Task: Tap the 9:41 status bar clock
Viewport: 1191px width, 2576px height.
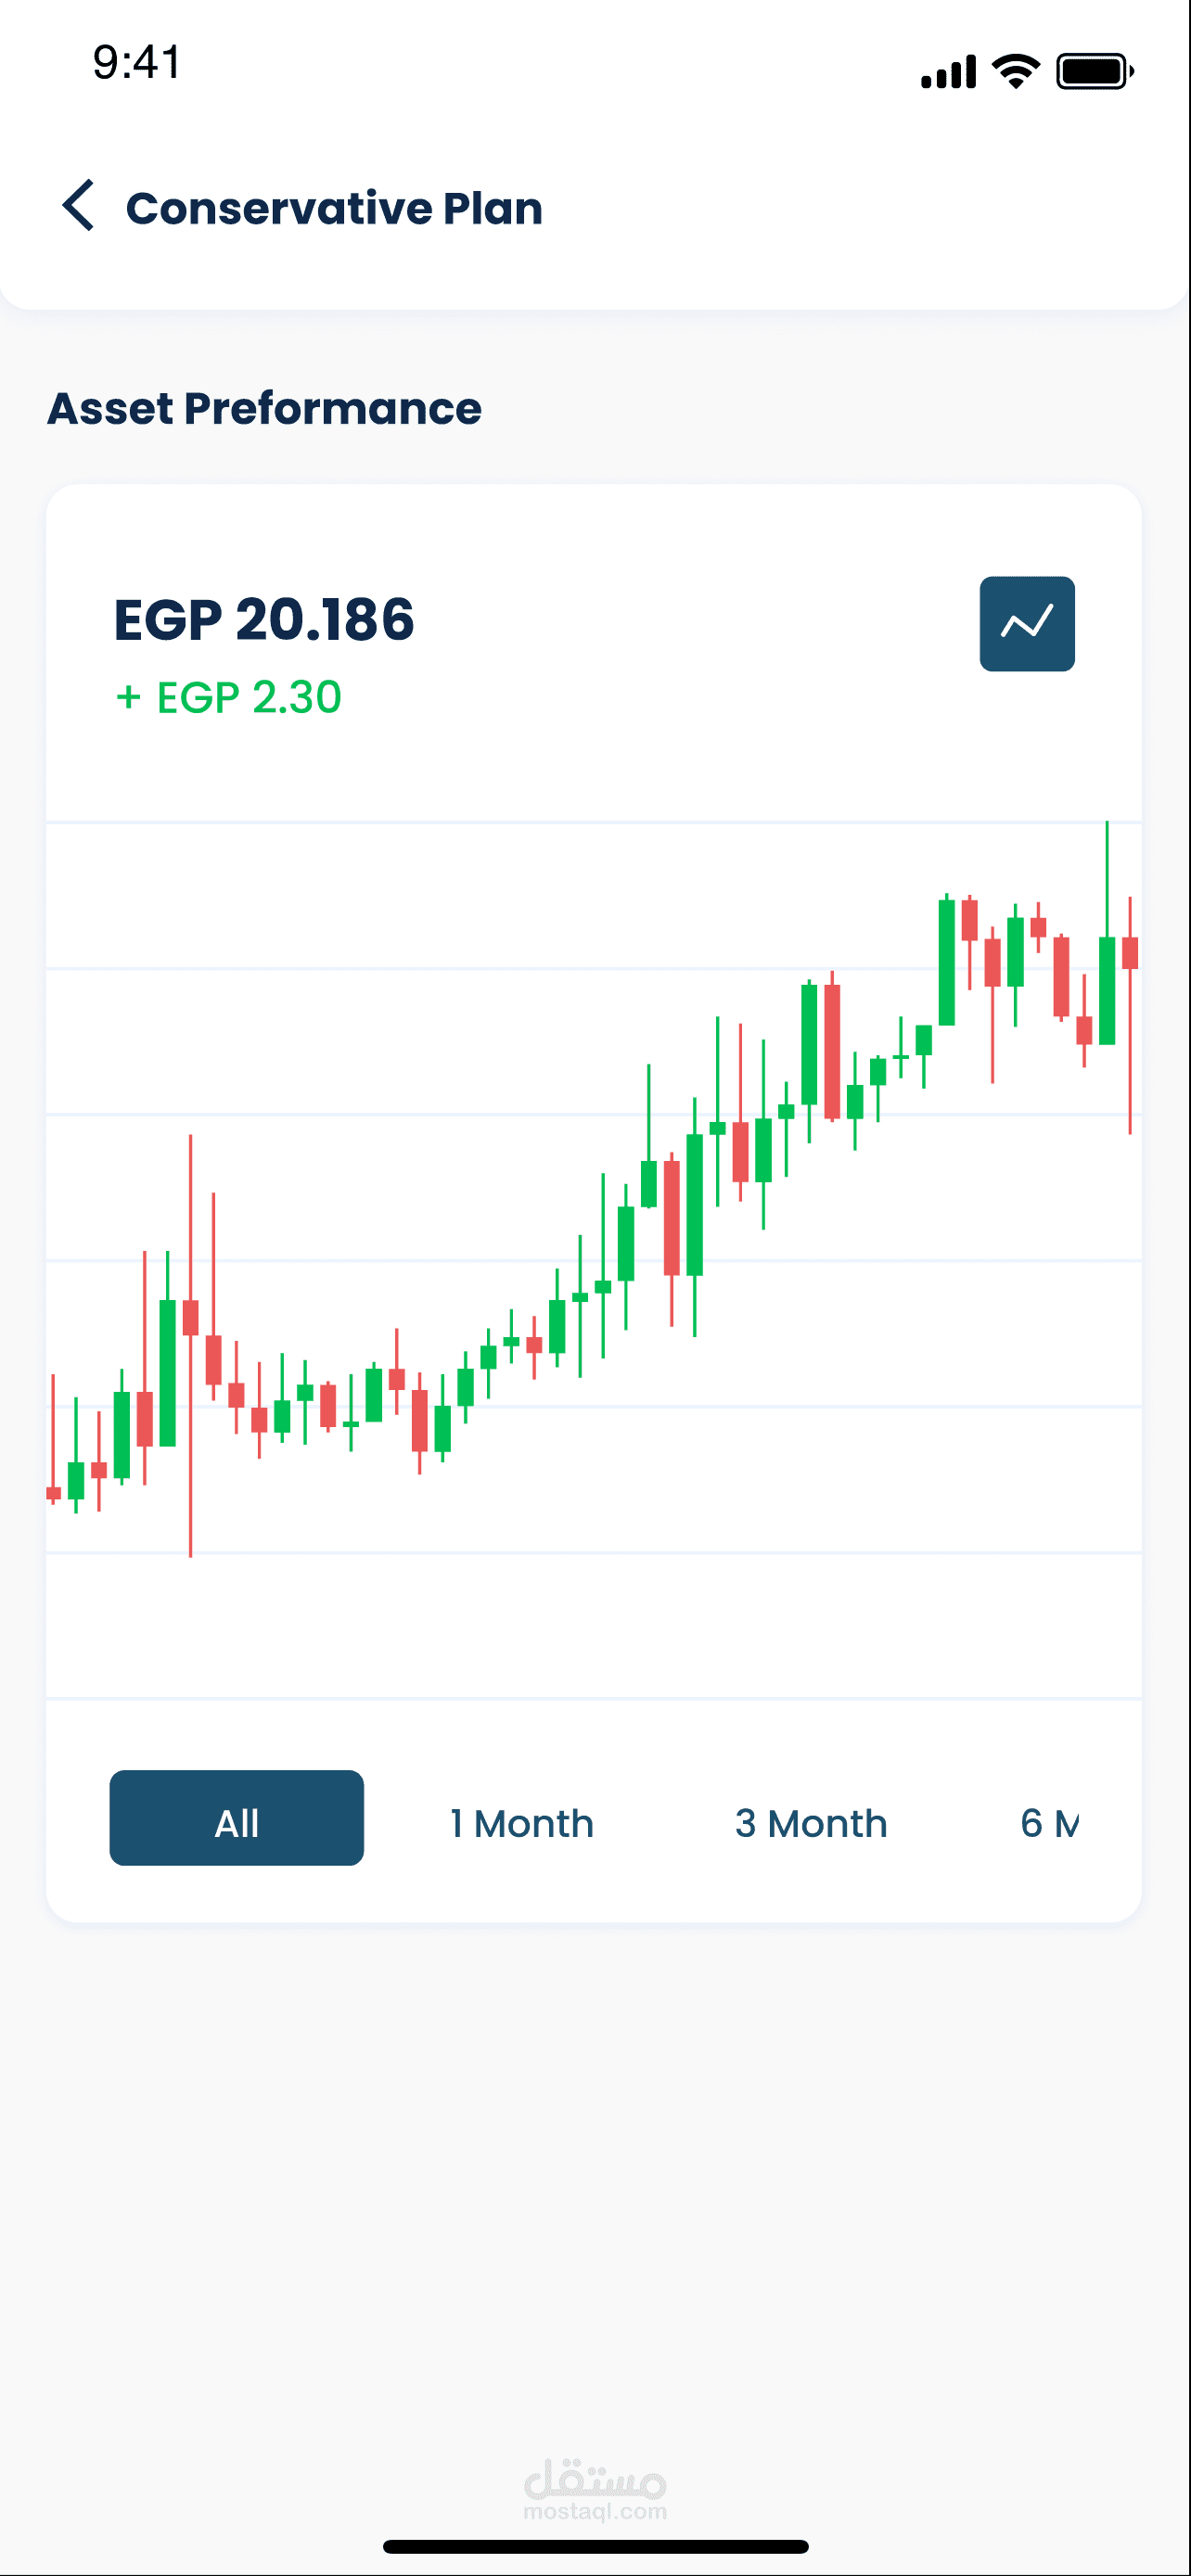Action: pyautogui.click(x=137, y=62)
